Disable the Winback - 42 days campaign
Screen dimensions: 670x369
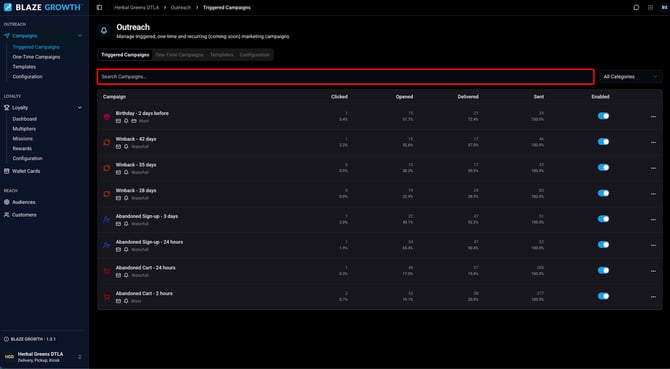click(x=603, y=142)
